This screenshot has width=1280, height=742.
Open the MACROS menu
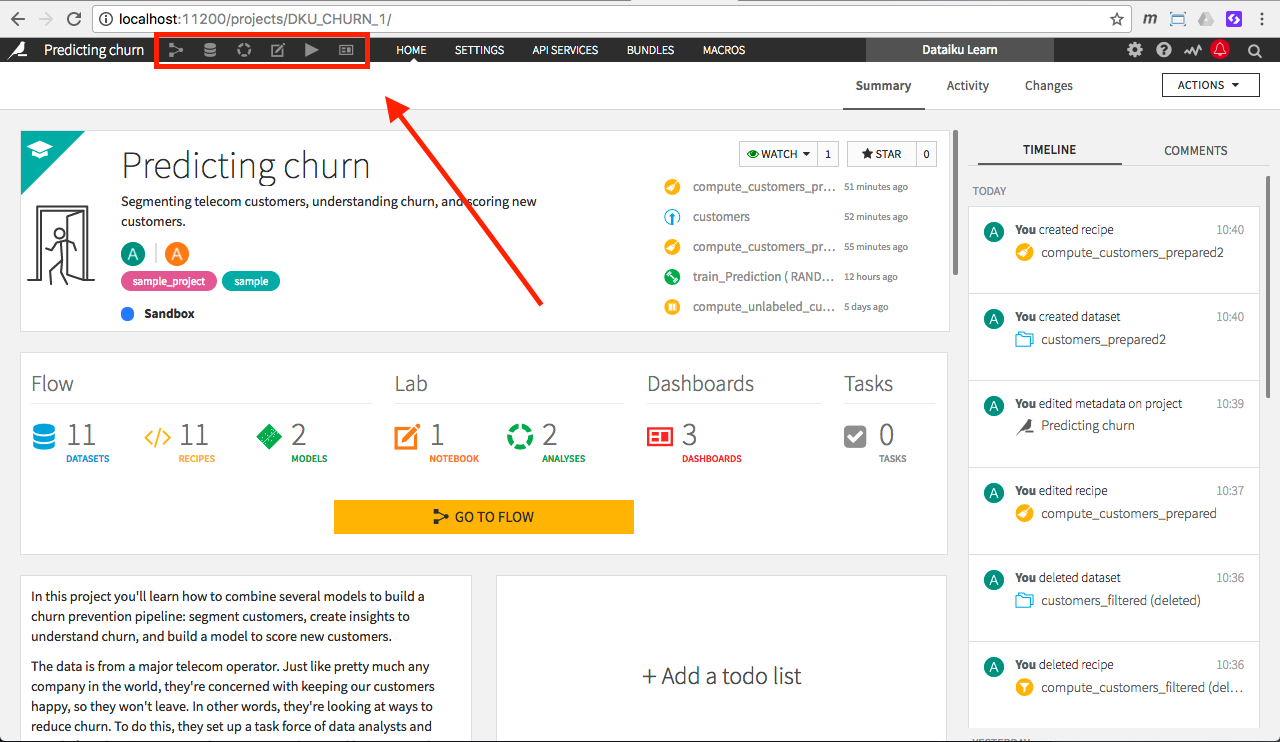pyautogui.click(x=724, y=50)
